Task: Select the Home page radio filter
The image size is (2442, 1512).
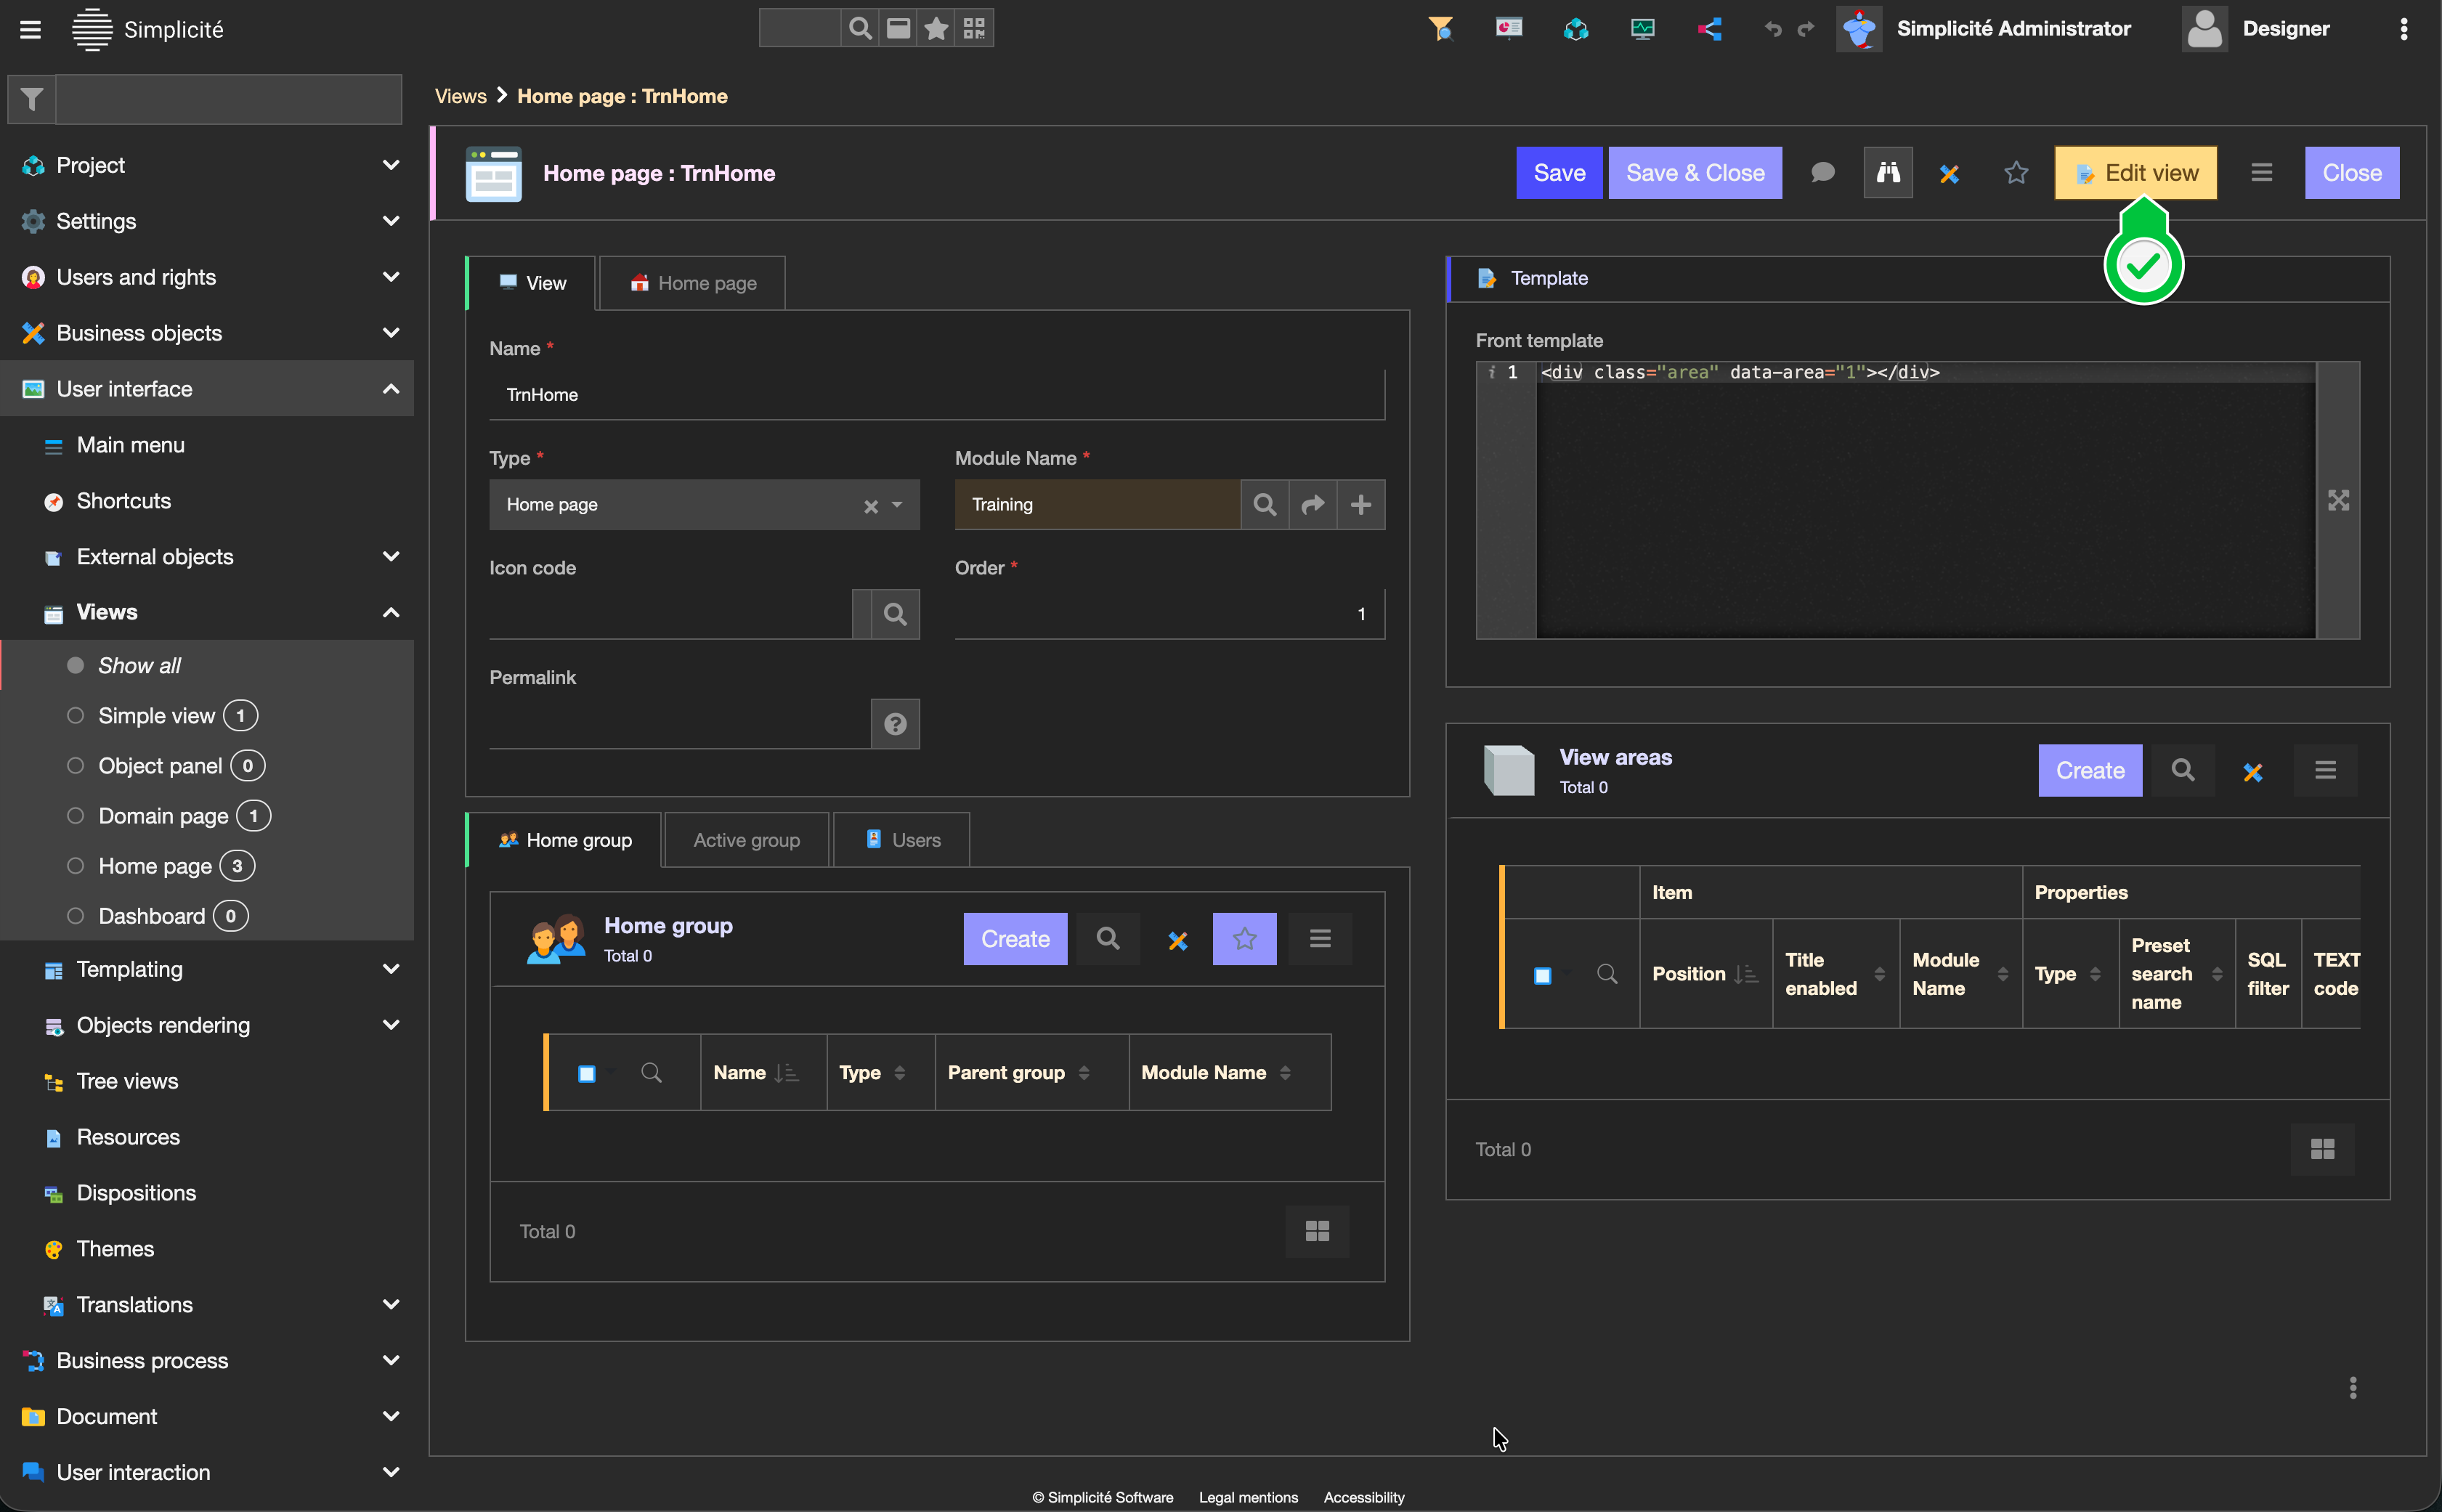Action: click(x=75, y=866)
